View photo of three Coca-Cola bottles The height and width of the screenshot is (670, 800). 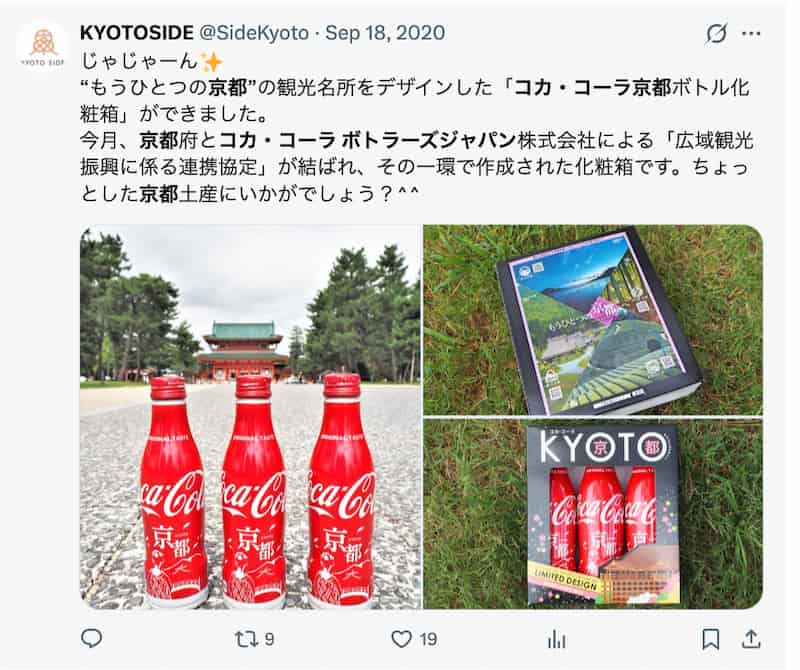251,417
